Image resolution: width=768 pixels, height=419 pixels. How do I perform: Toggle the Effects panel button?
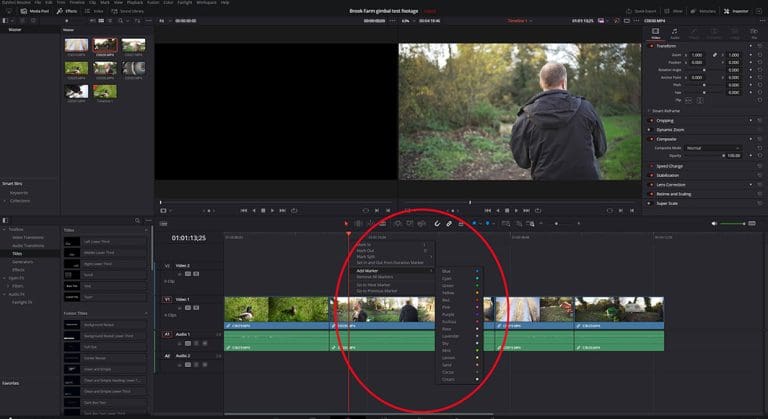pos(67,11)
